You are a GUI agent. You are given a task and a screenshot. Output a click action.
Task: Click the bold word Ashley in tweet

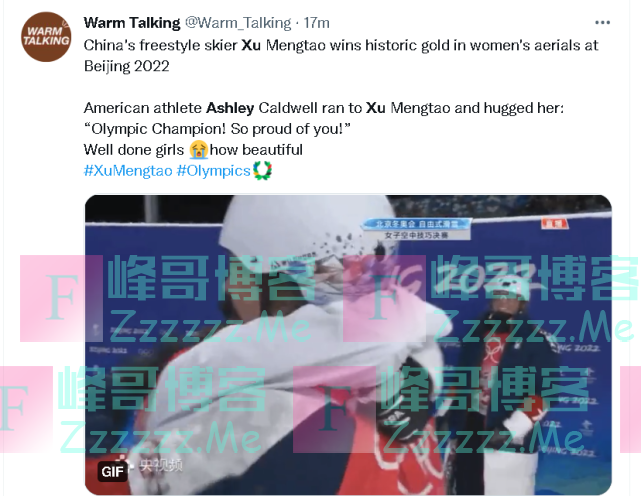230,108
